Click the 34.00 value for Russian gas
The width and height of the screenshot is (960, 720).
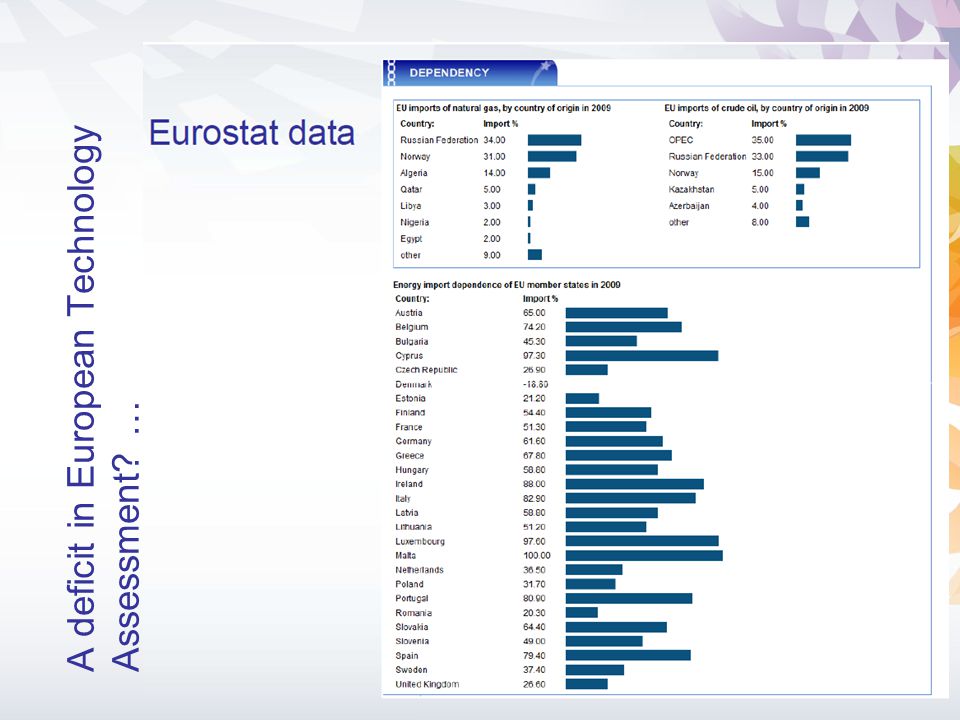point(495,140)
